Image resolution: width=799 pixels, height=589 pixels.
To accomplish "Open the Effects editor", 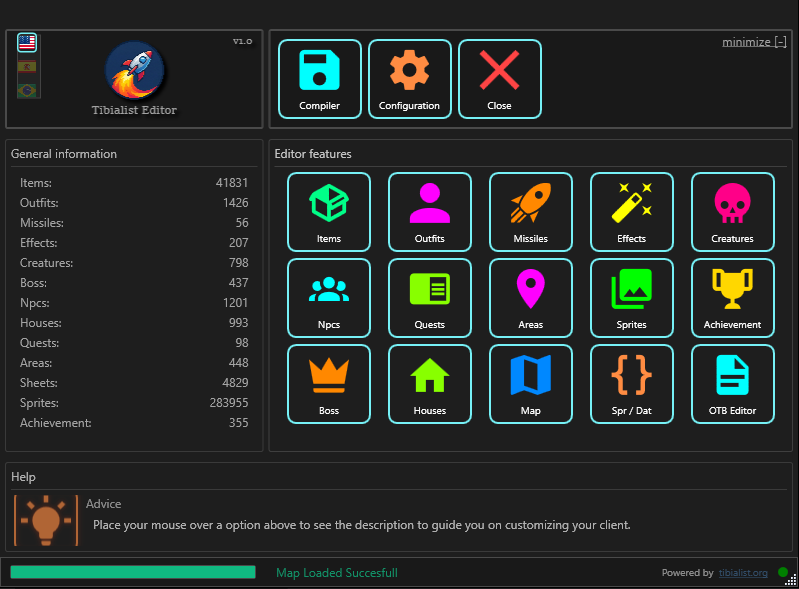I will [x=631, y=212].
